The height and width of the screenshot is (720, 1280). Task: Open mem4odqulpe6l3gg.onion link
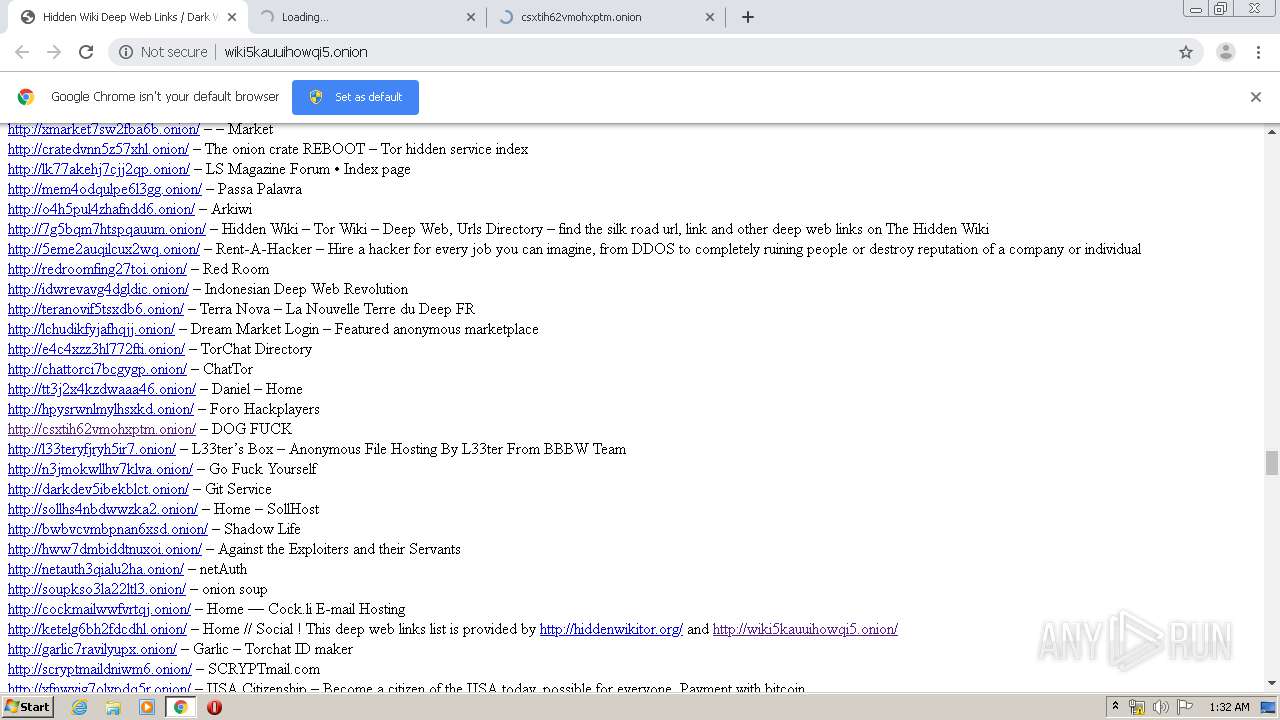tap(105, 189)
